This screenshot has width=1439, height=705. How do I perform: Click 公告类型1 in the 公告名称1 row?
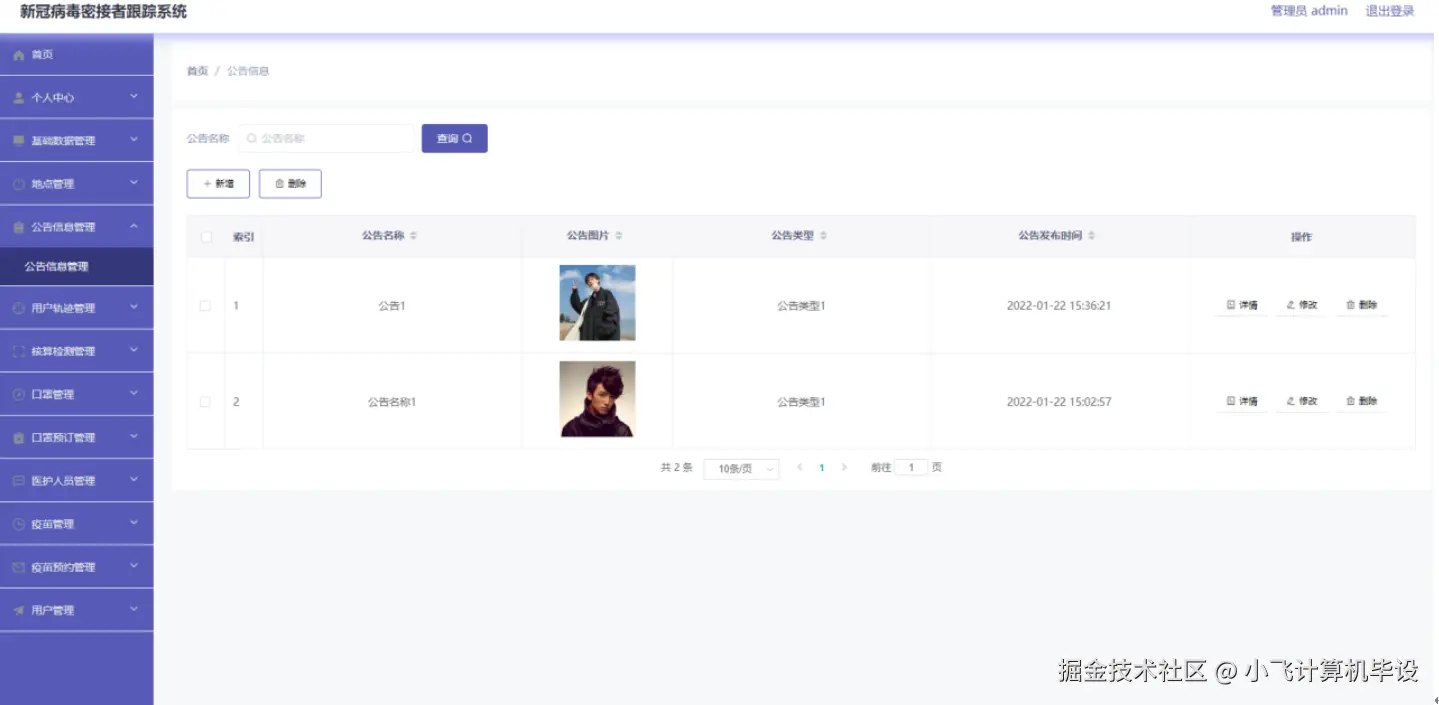(801, 402)
